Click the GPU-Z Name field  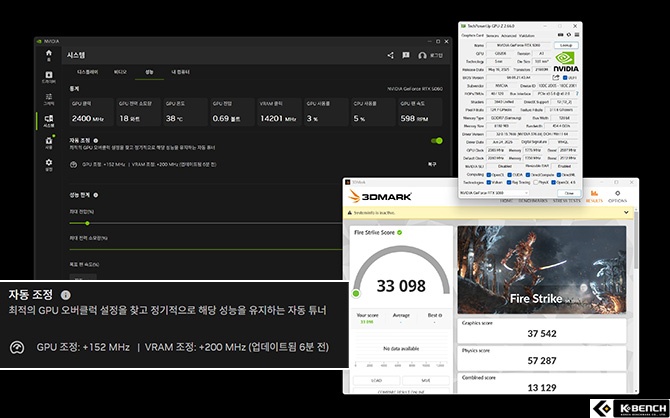coord(518,45)
